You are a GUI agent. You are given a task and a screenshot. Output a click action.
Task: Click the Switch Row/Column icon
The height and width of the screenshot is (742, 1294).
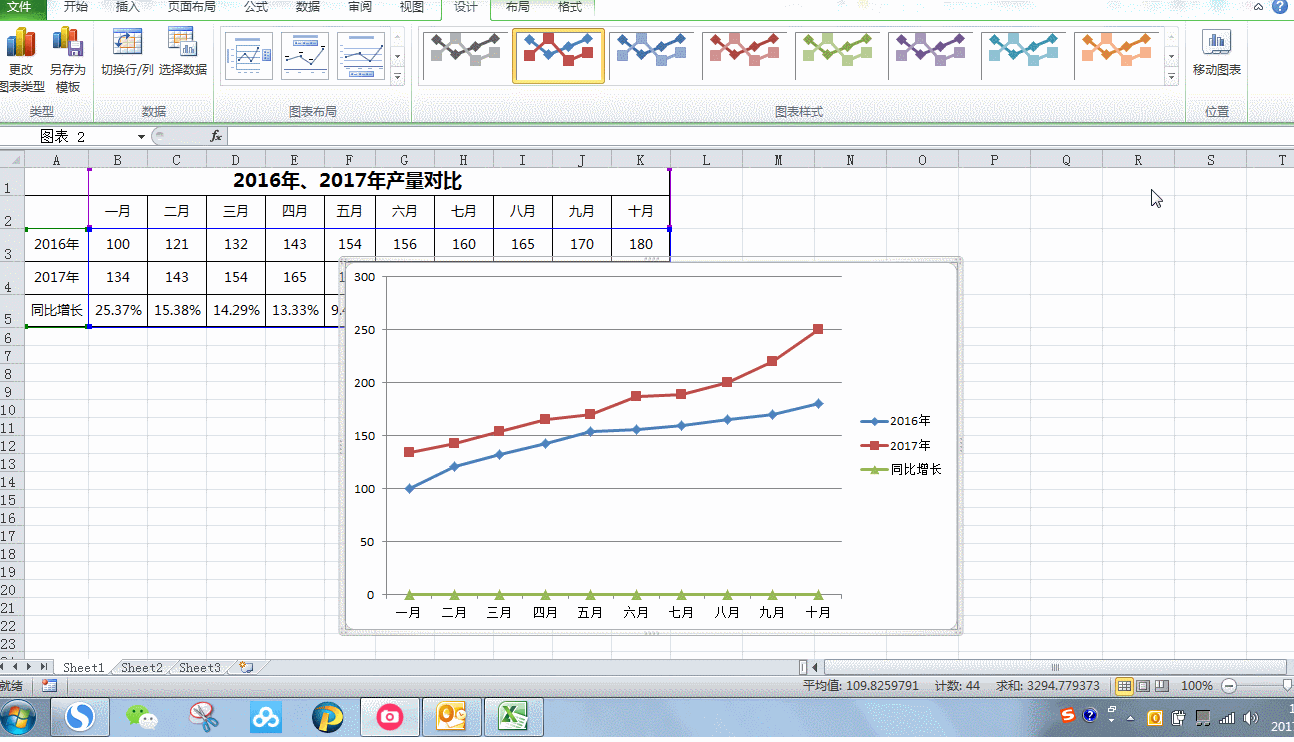[x=127, y=44]
